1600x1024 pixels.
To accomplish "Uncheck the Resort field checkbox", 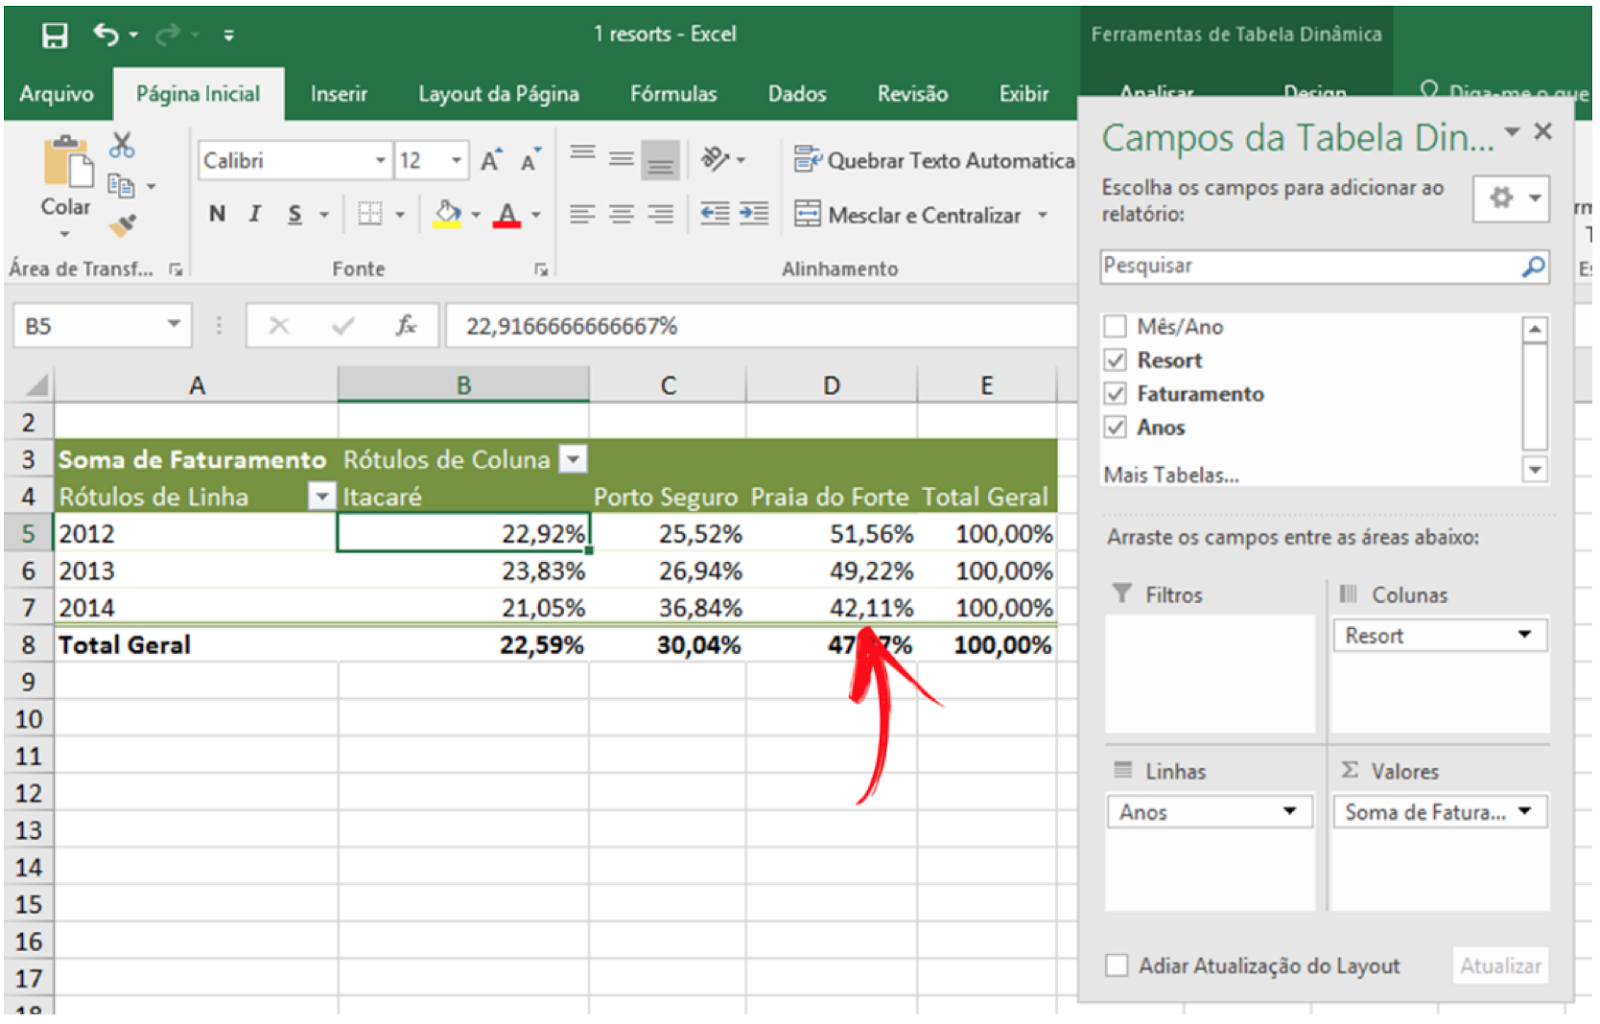I will 1115,360.
